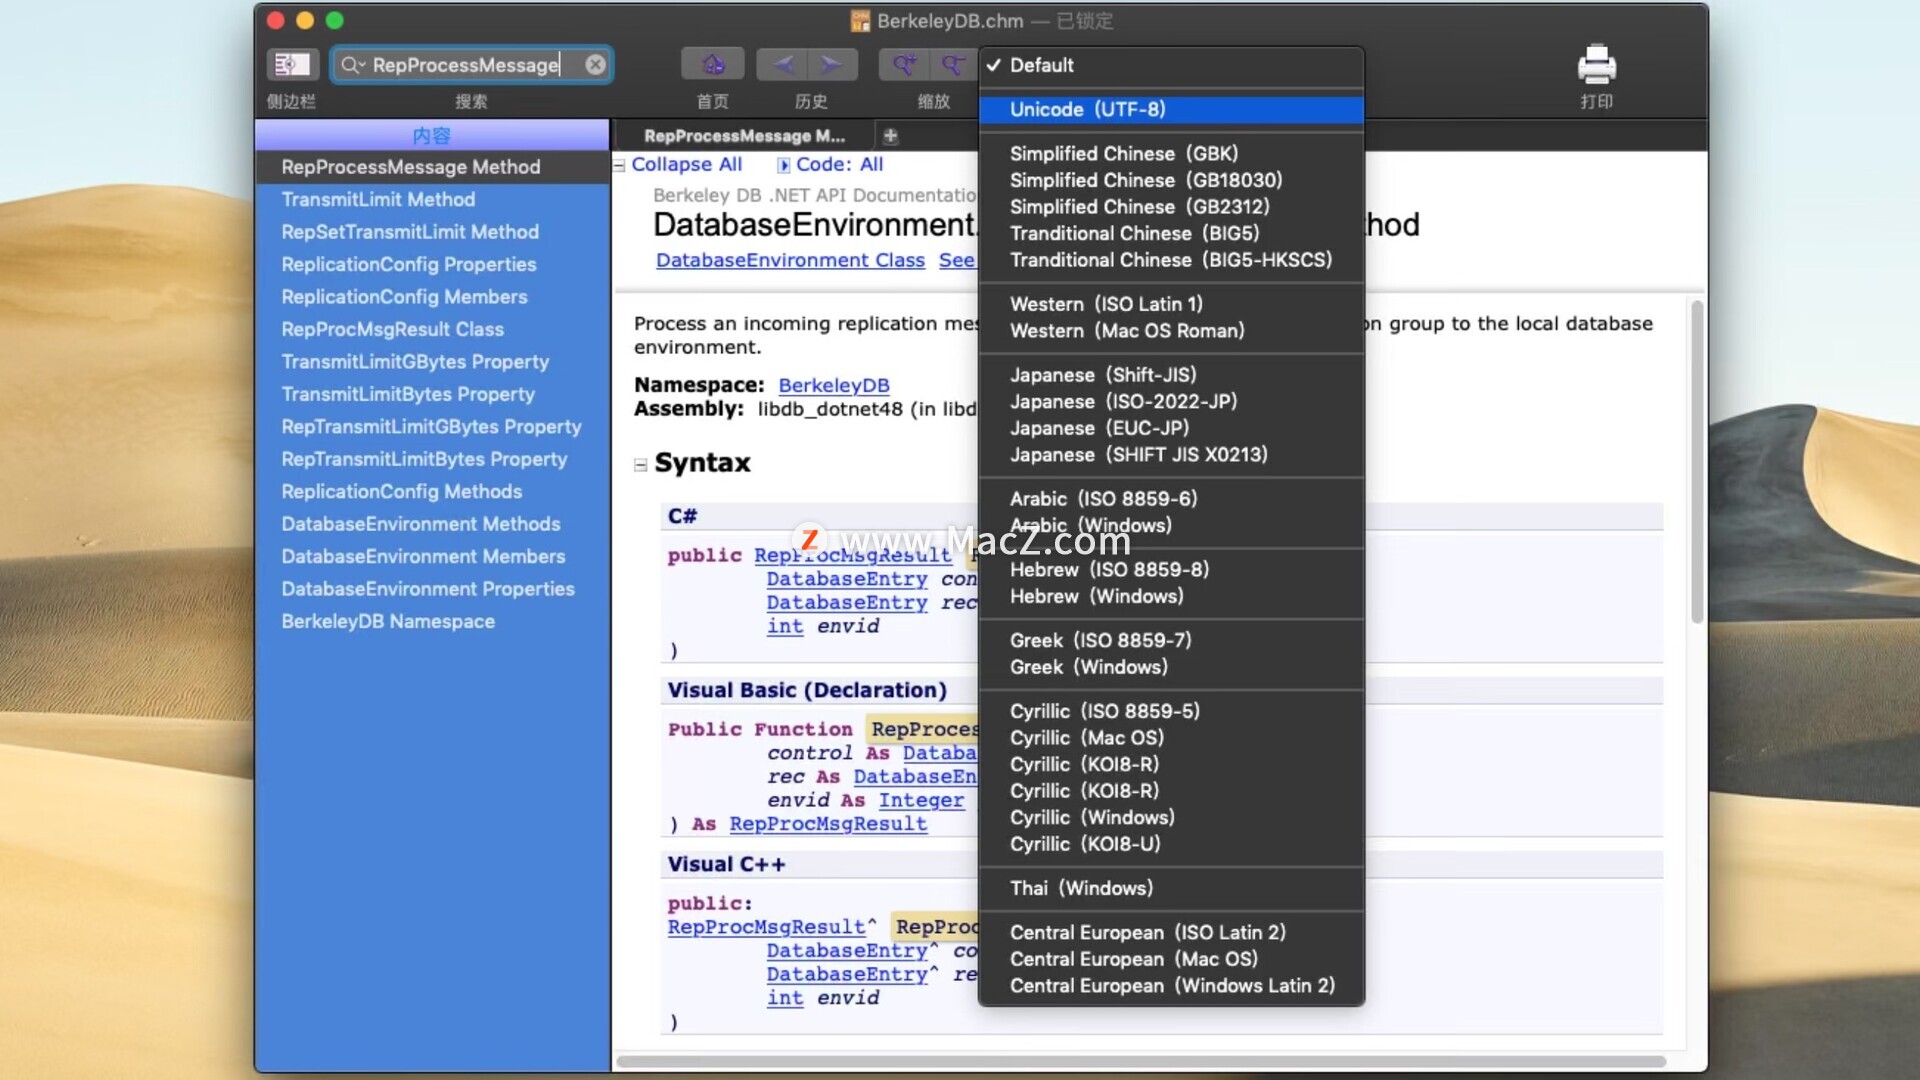Open TransmitLimit Method in sidebar
Image resolution: width=1920 pixels, height=1080 pixels.
pos(432,199)
